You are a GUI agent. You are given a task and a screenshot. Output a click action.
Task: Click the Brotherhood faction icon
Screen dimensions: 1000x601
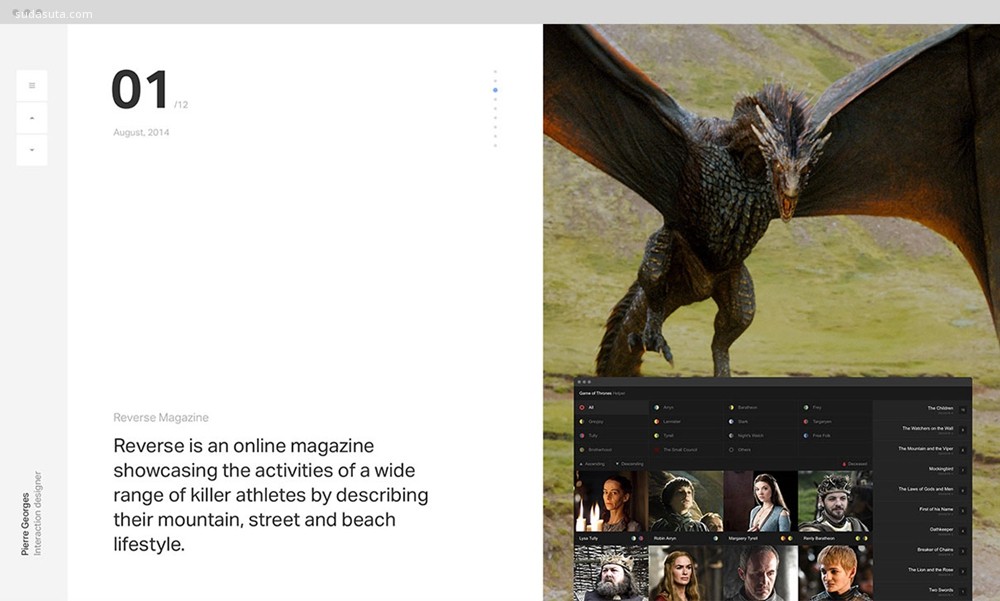point(582,449)
